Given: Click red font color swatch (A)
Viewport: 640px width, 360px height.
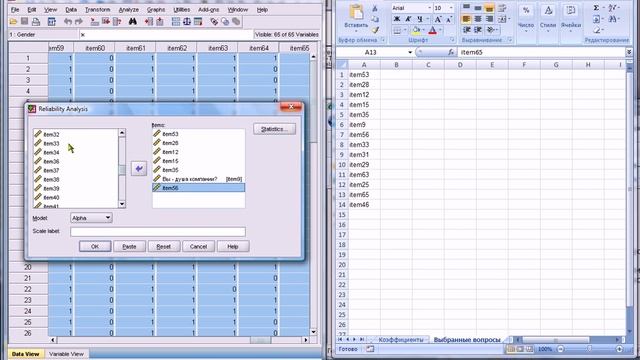Looking at the screenshot, I should [x=433, y=30].
